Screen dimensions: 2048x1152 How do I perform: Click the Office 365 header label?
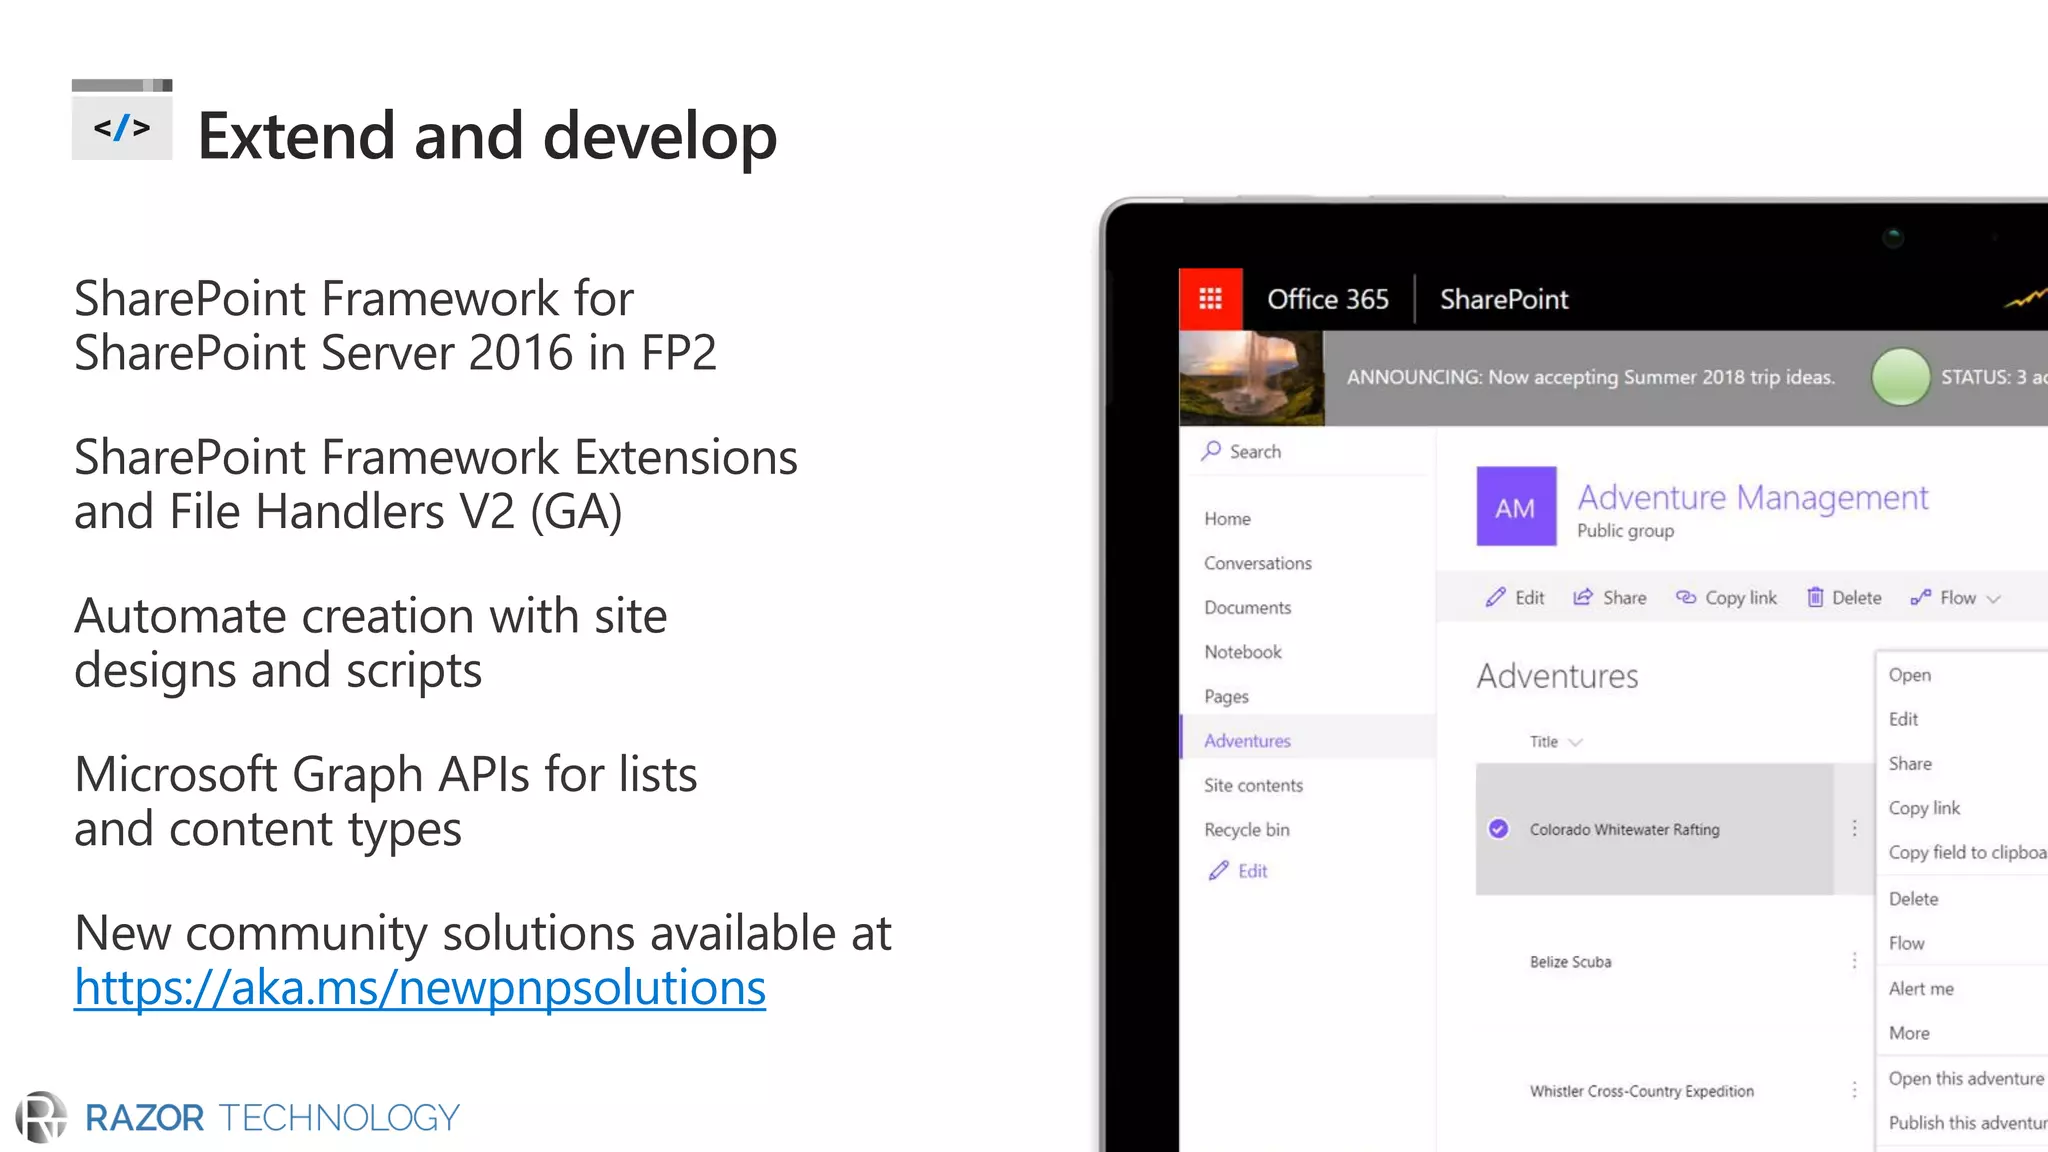click(x=1328, y=299)
